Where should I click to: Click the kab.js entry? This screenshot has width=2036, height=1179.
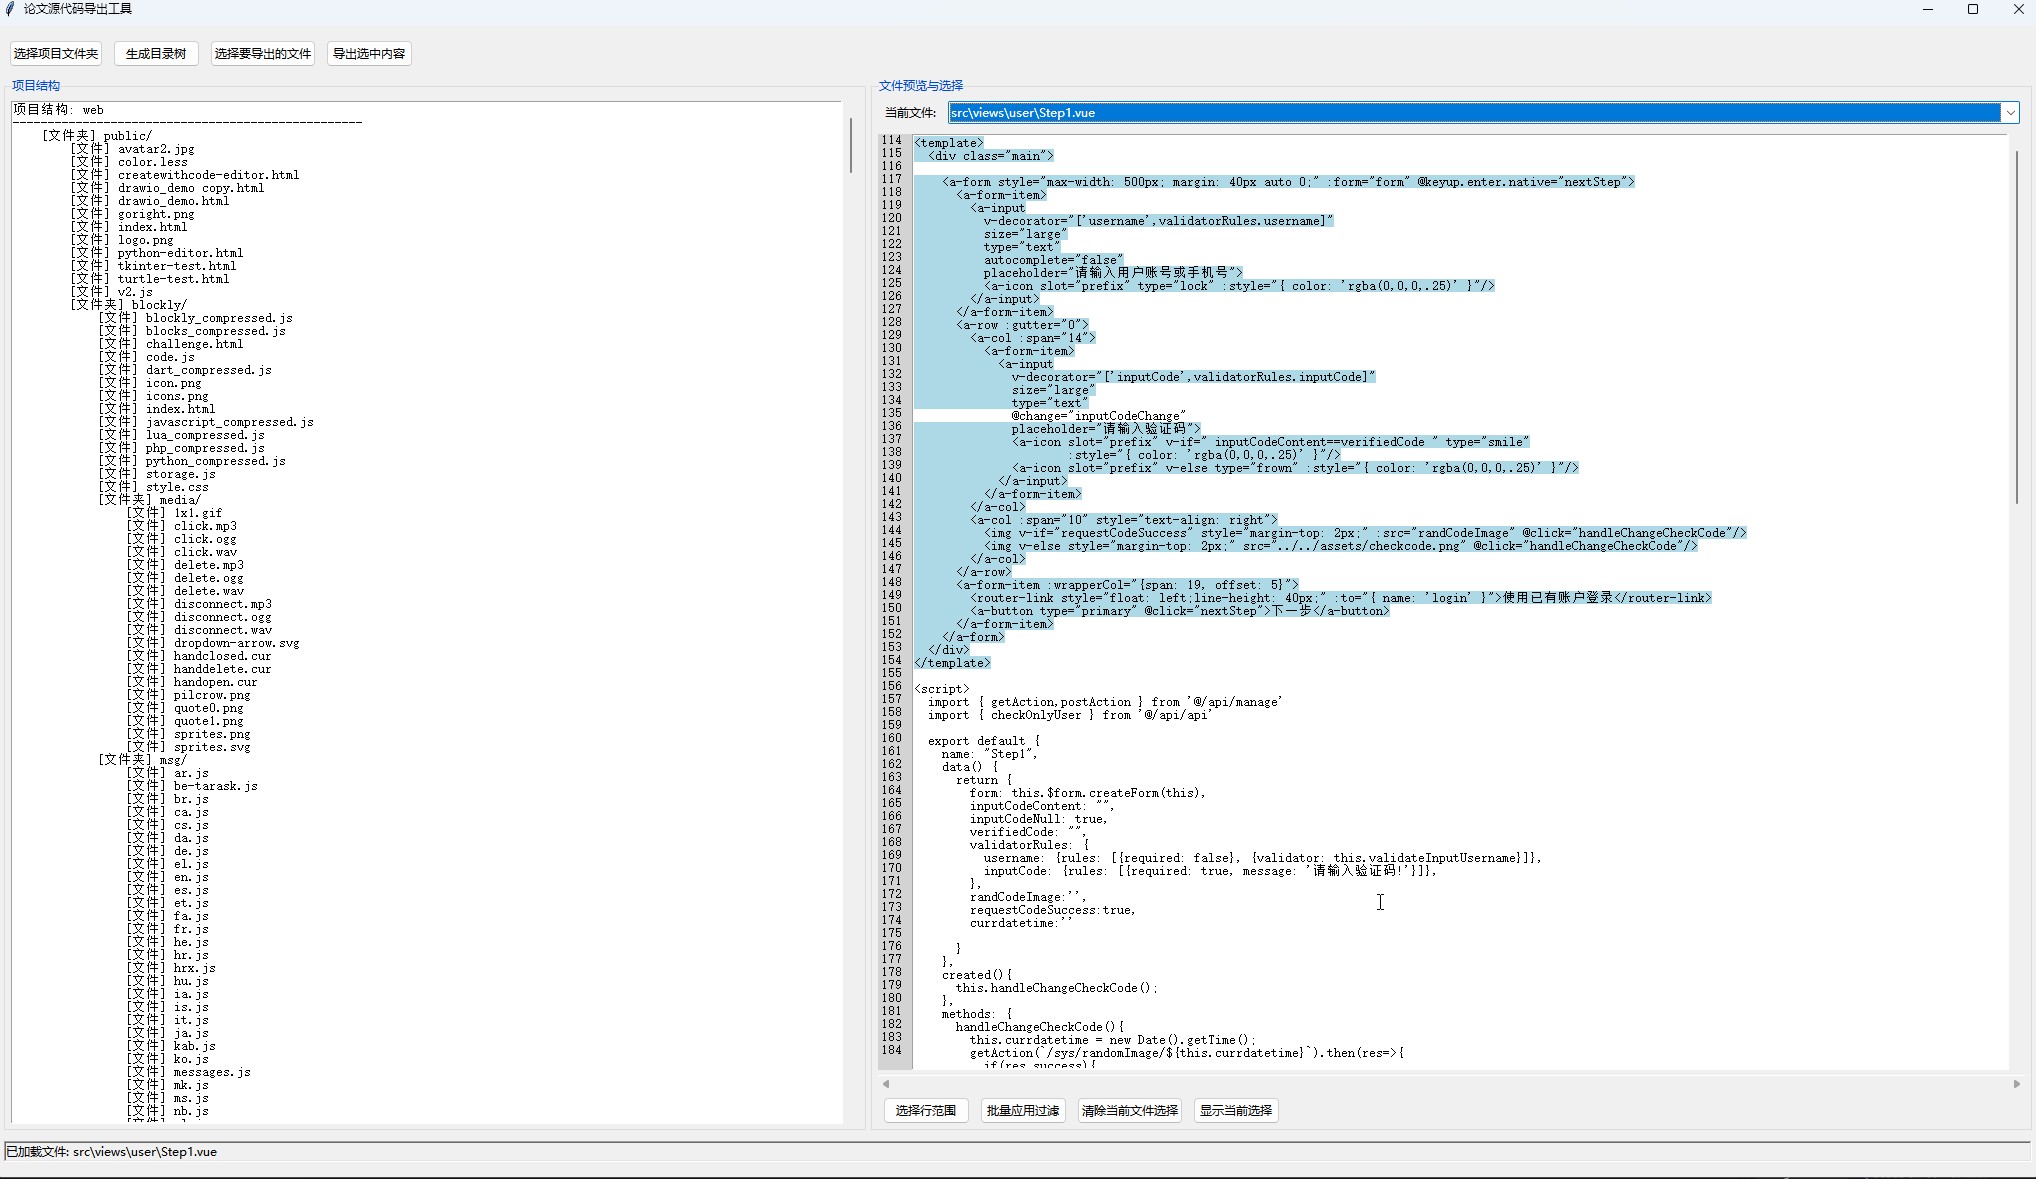pos(171,1046)
